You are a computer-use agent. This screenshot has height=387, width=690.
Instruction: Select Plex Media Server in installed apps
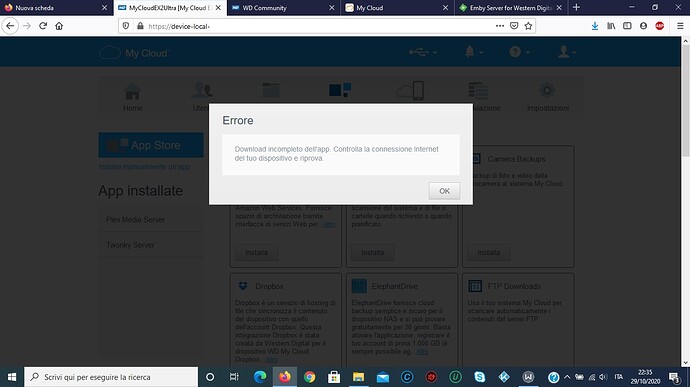coord(136,219)
